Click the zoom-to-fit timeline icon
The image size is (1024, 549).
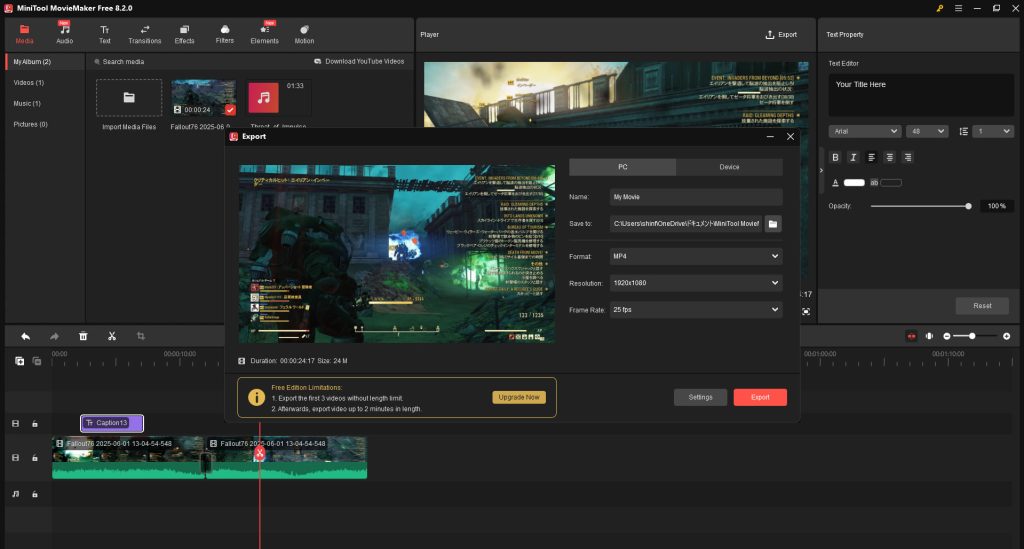coord(929,336)
